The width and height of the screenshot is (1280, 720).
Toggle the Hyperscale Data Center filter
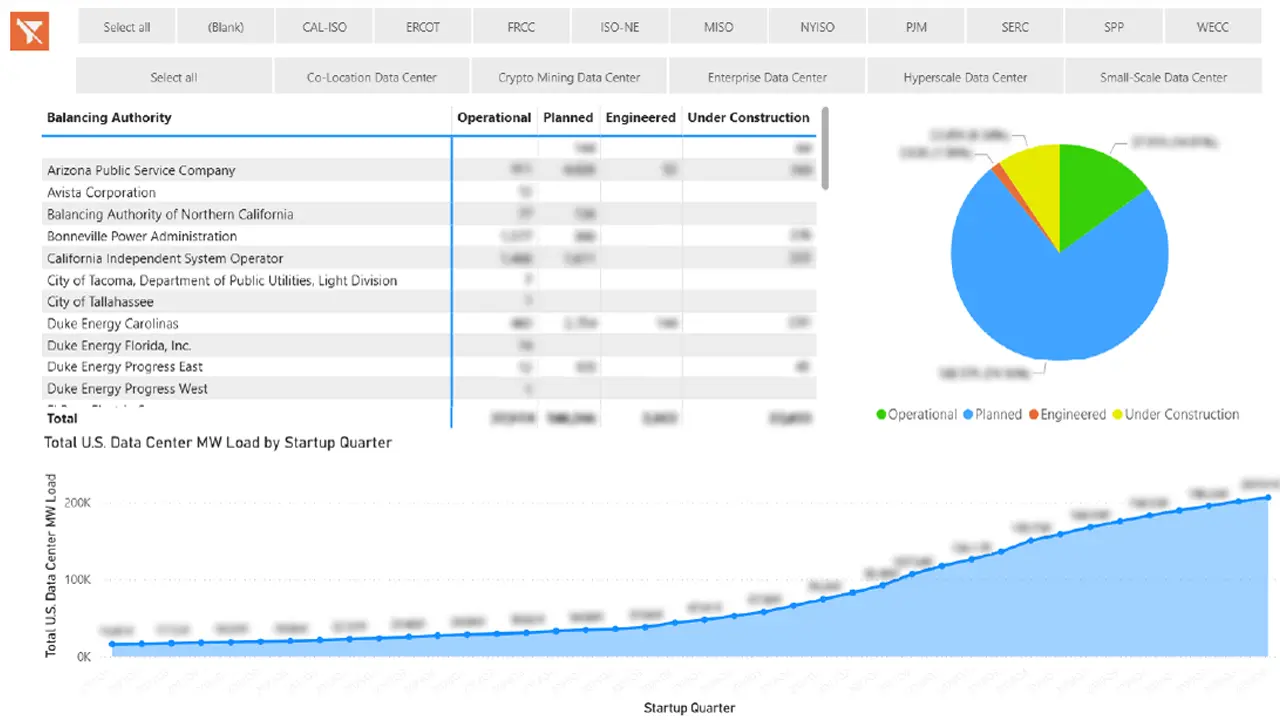coord(965,77)
